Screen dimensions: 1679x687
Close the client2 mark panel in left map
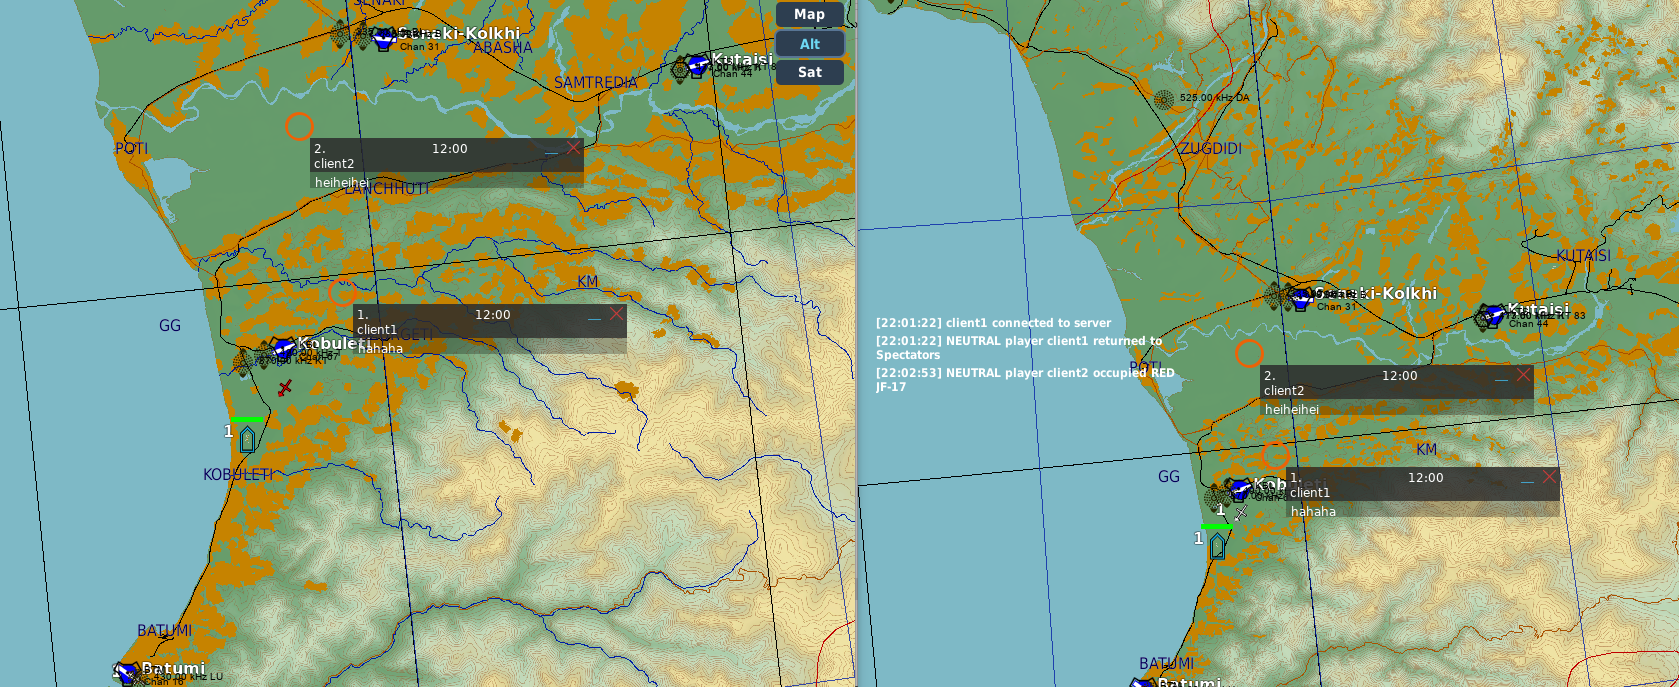click(573, 148)
